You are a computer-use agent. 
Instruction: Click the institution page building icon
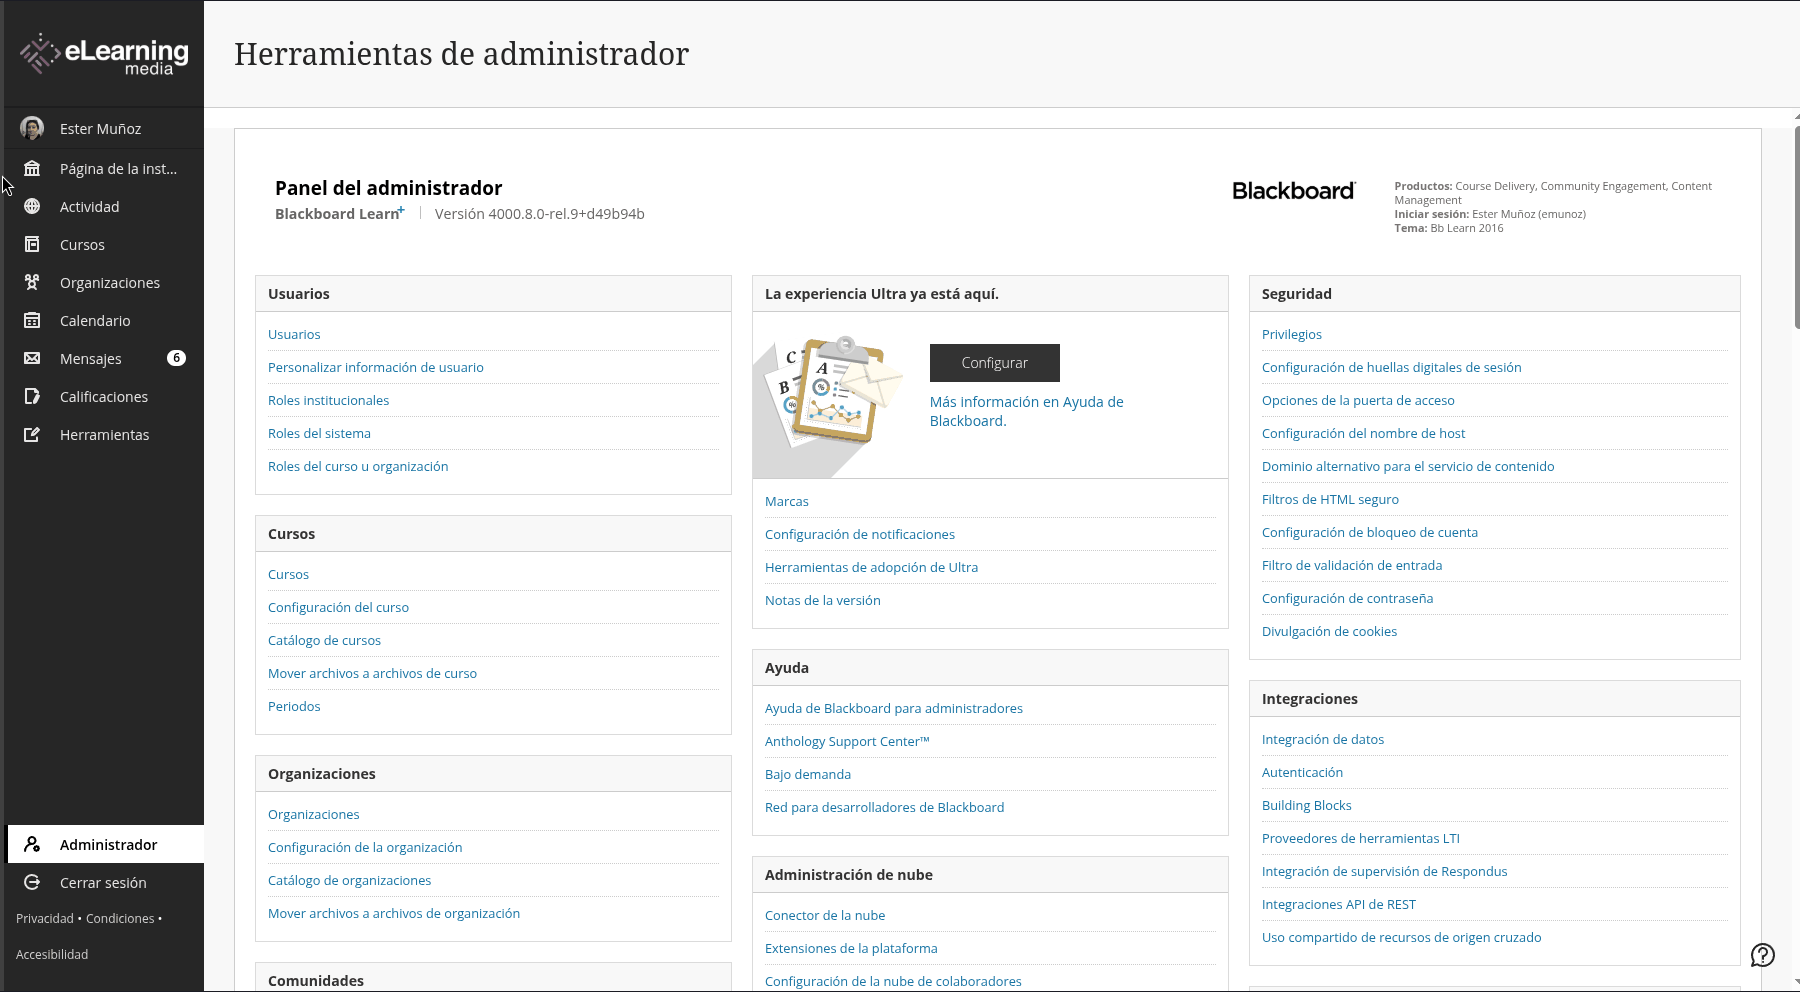32,168
